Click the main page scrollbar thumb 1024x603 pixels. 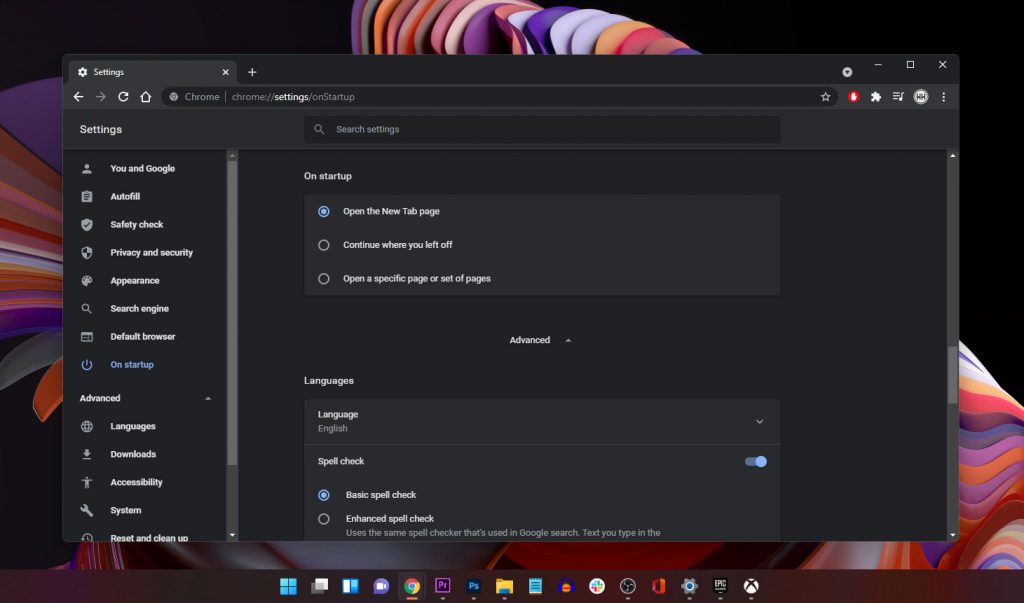point(953,375)
